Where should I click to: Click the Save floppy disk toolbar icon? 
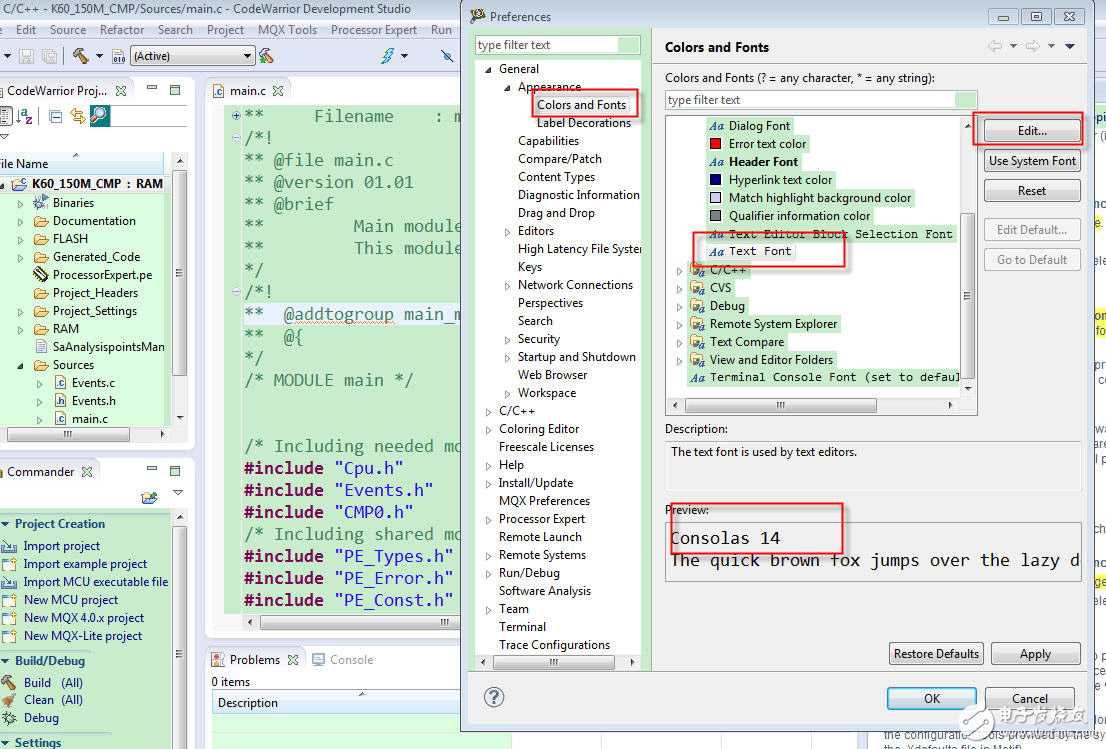[27, 56]
